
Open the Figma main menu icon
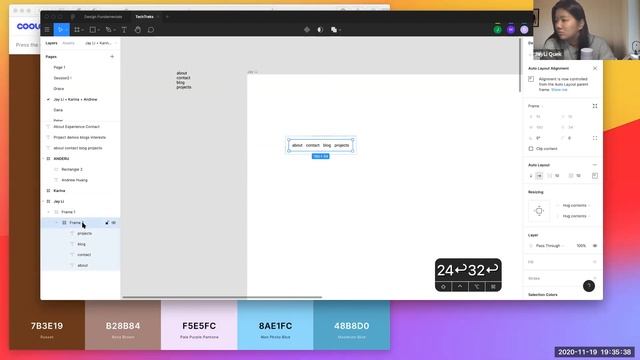(47, 29)
